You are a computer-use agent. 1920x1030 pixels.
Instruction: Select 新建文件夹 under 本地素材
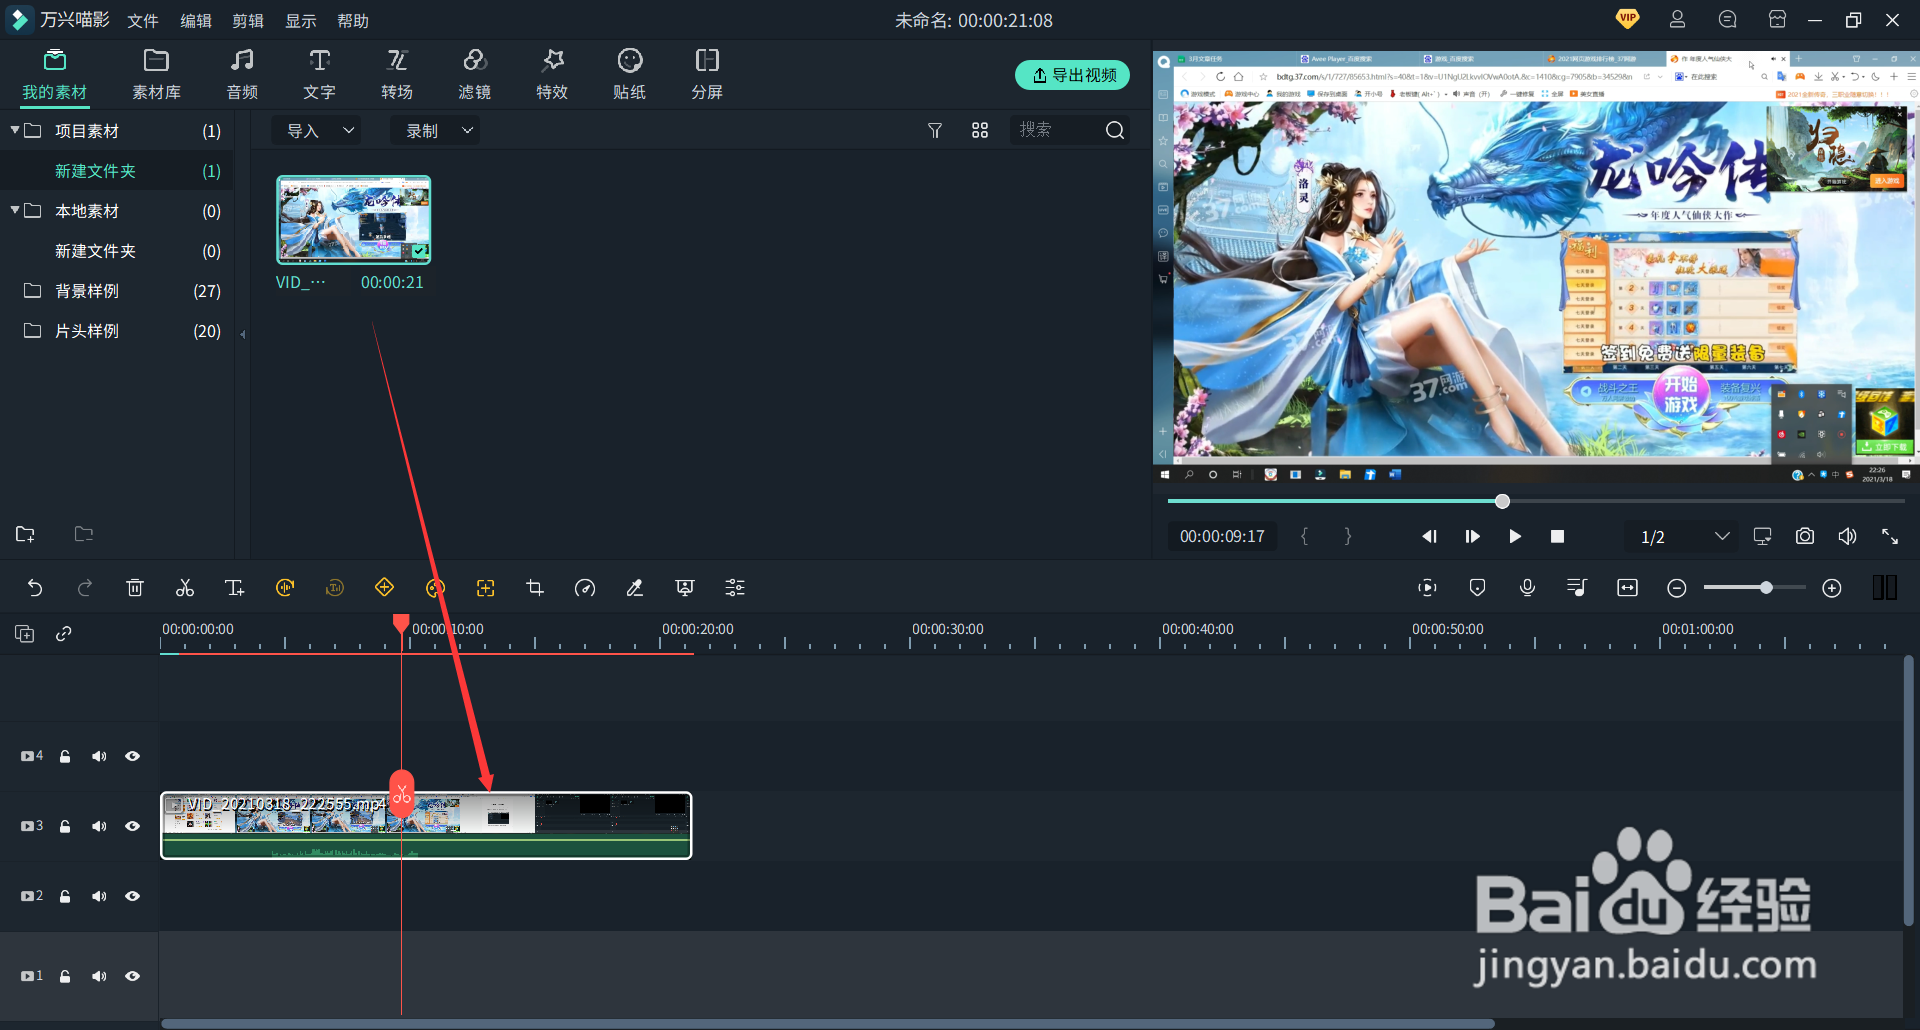(117, 251)
